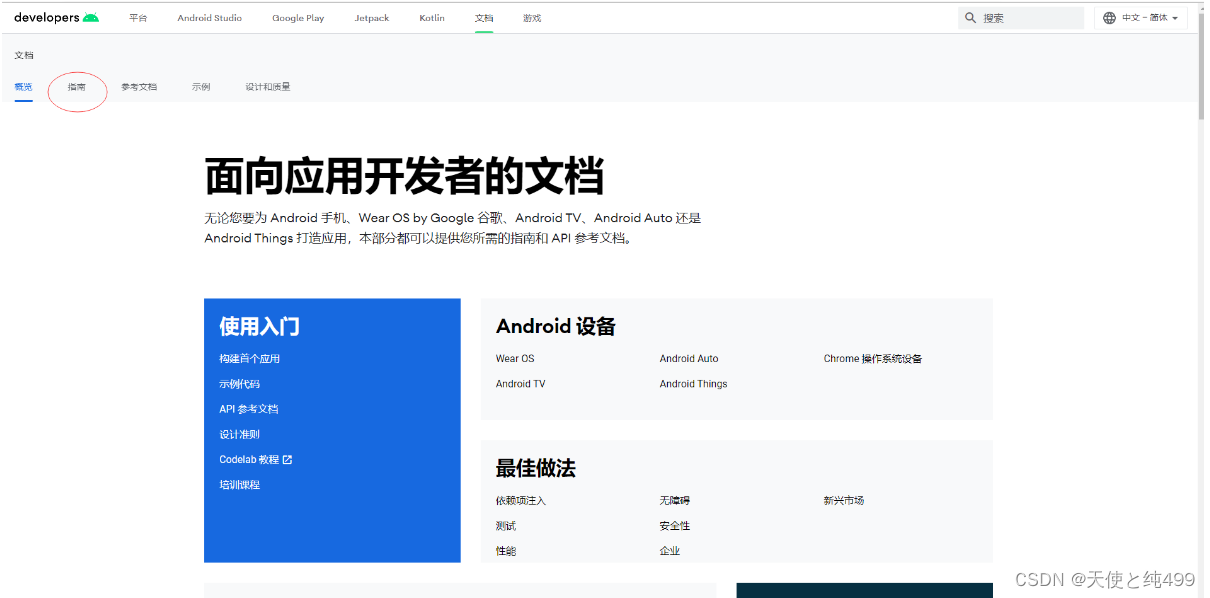
Task: Open 安全性 link
Action: click(675, 526)
